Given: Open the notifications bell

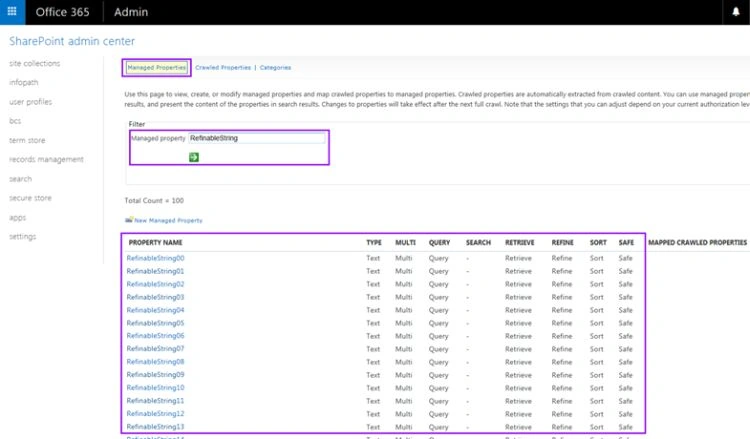Looking at the screenshot, I should tap(736, 12).
